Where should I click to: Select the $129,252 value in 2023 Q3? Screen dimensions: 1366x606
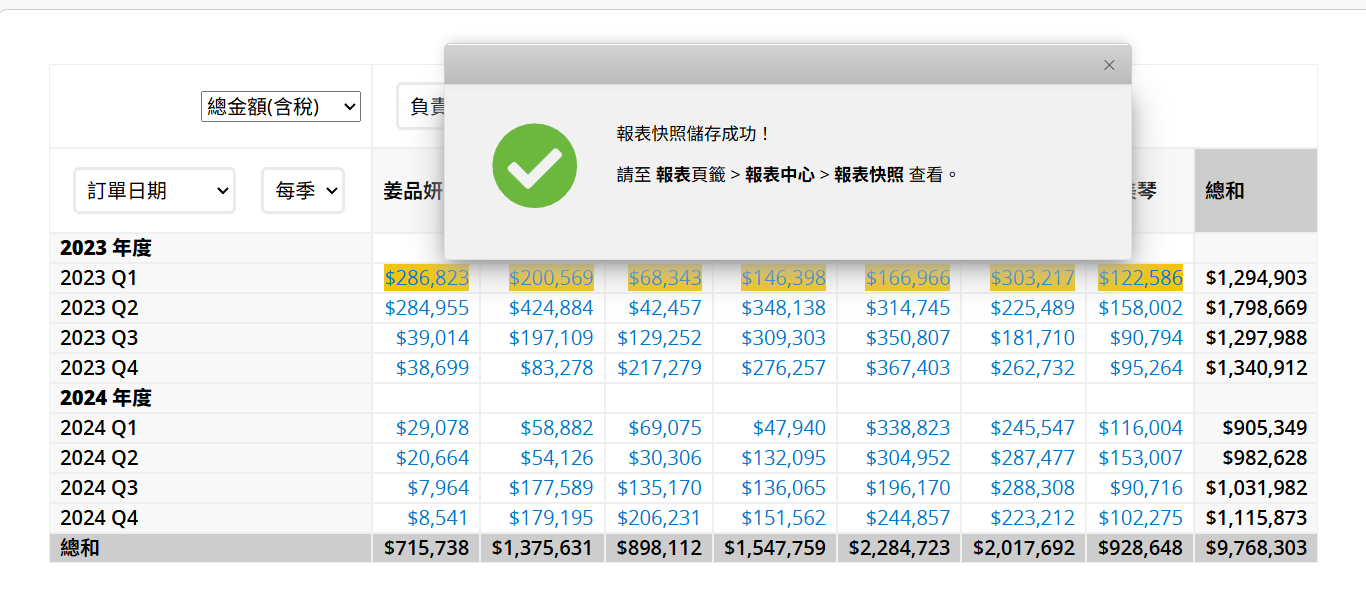click(659, 338)
